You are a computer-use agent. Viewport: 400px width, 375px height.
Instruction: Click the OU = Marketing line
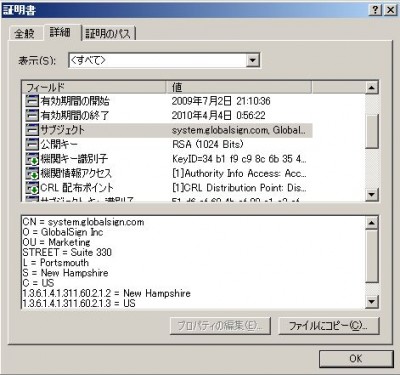57,242
